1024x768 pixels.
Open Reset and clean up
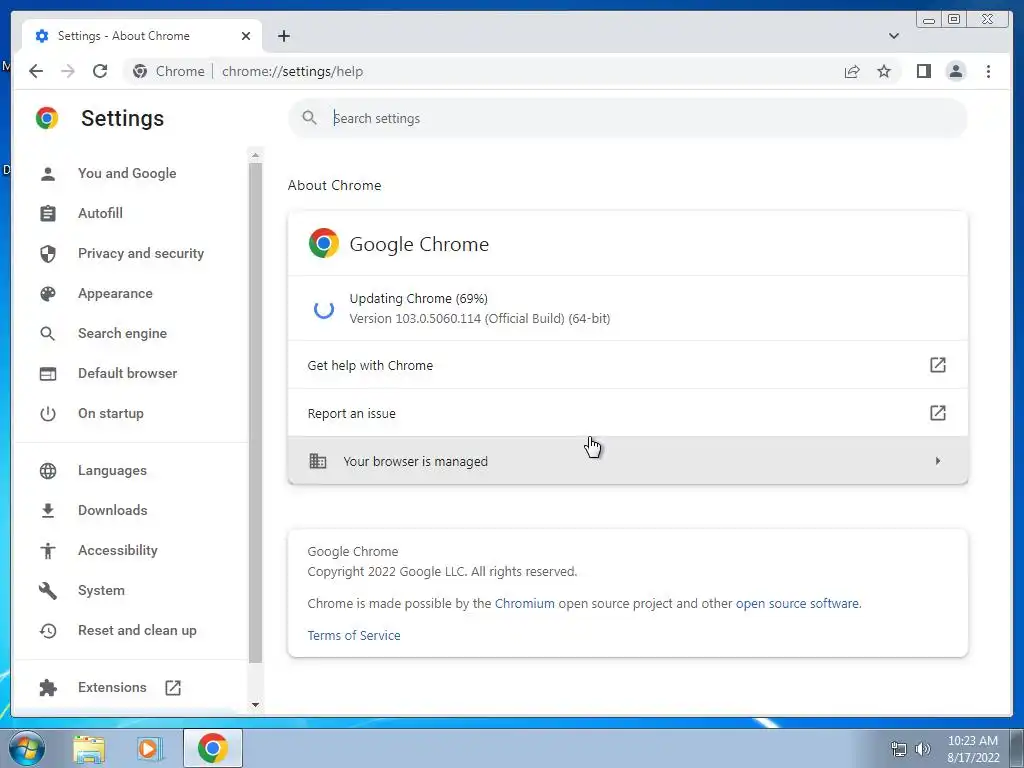tap(136, 631)
